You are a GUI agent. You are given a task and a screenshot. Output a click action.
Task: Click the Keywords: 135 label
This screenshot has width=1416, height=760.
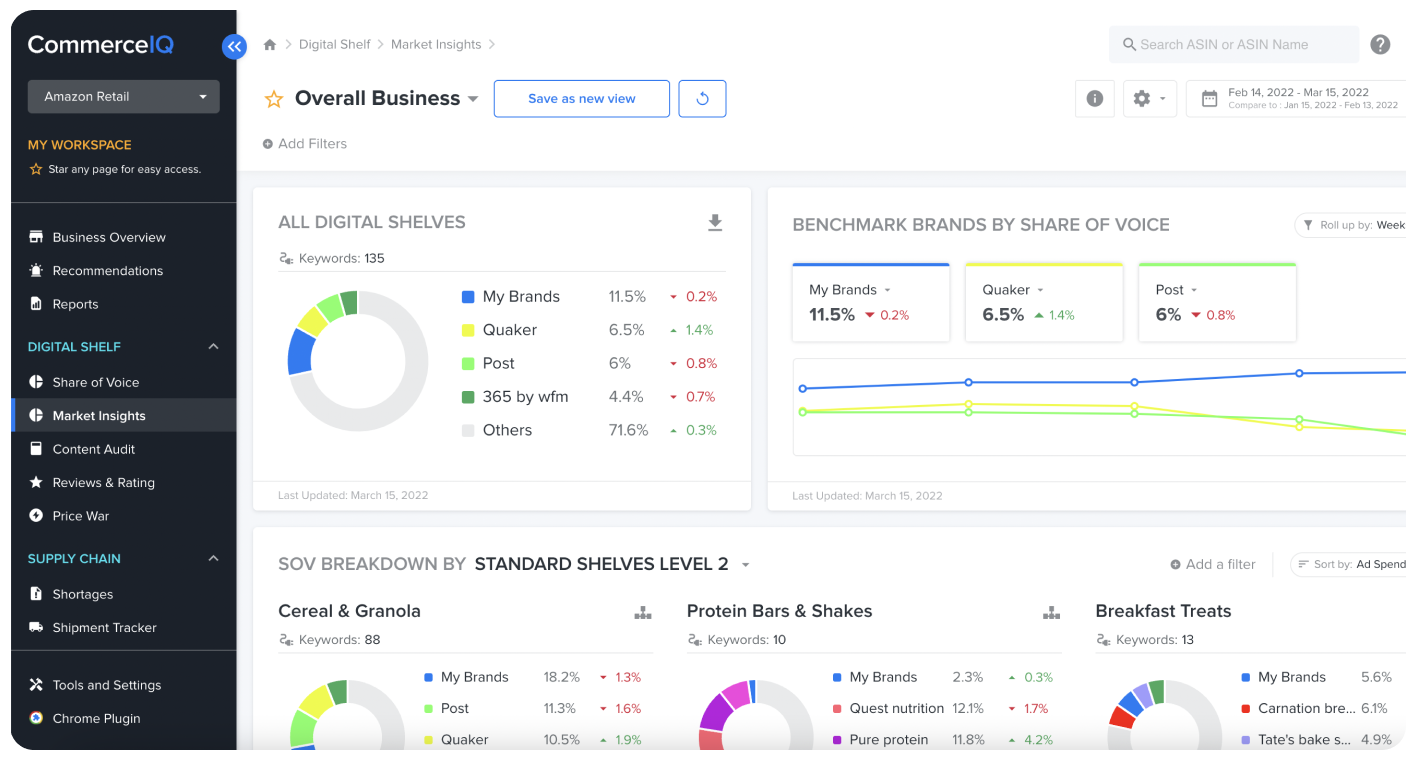coord(331,258)
